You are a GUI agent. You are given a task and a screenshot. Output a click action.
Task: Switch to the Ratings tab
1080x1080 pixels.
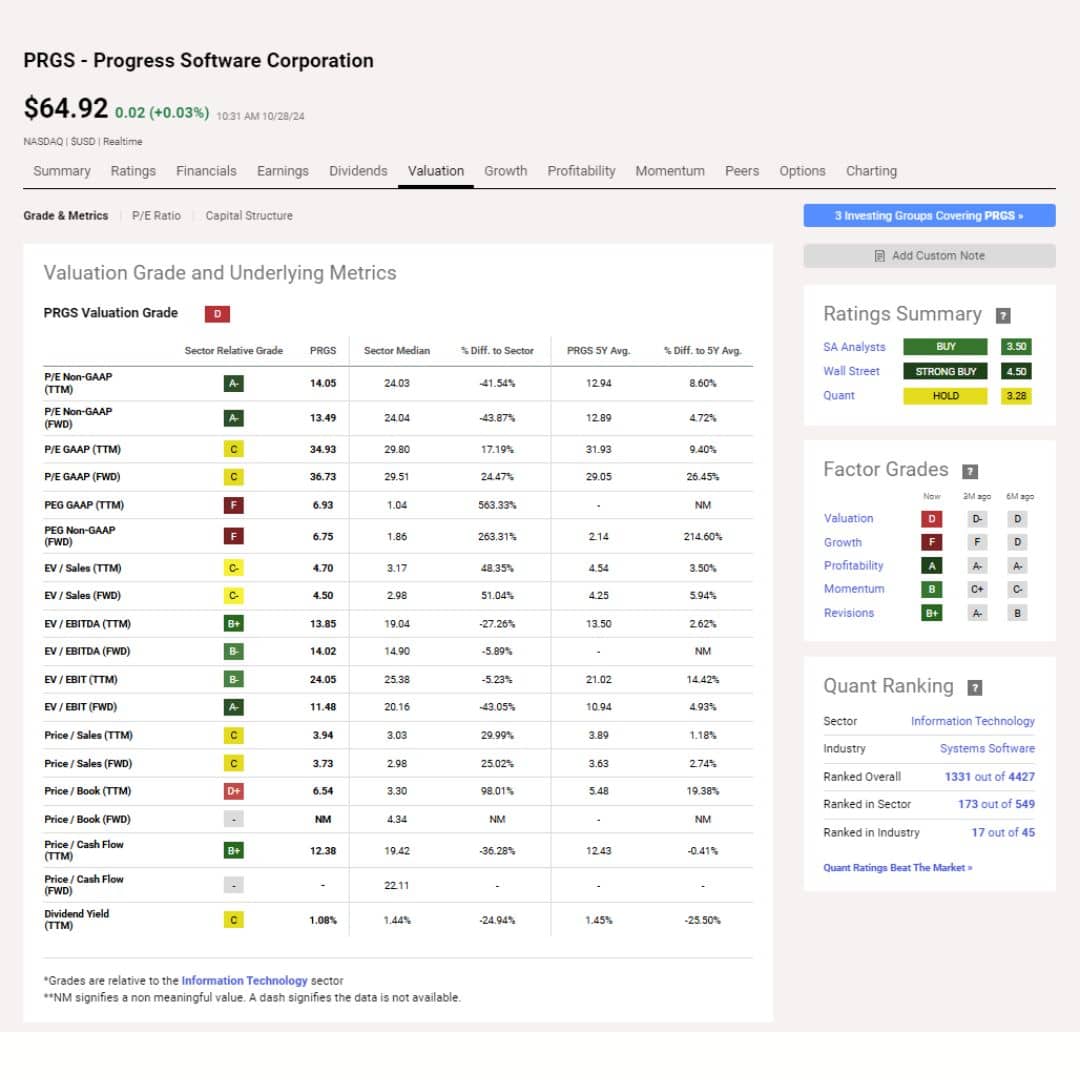point(133,171)
